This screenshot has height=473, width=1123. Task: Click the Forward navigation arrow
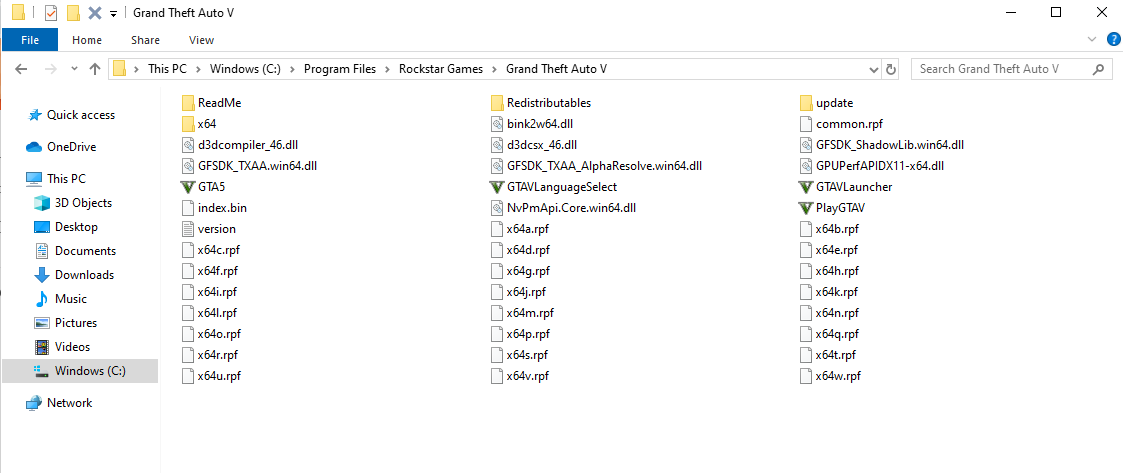[x=50, y=70]
